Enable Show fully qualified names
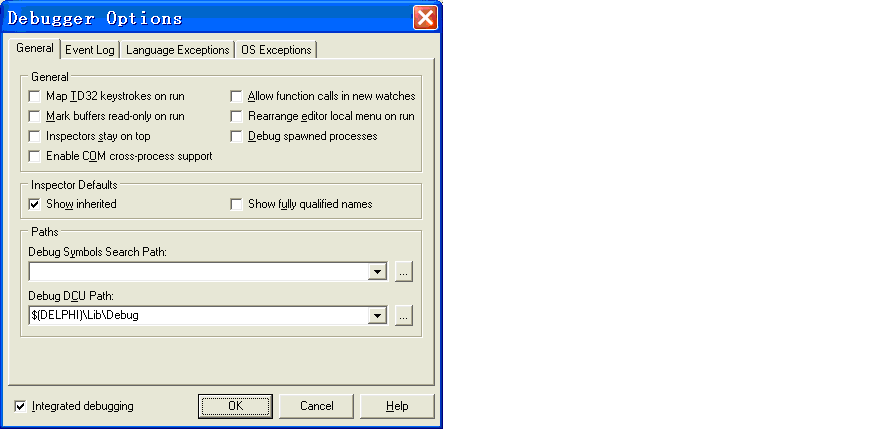This screenshot has width=887, height=429. [x=236, y=204]
